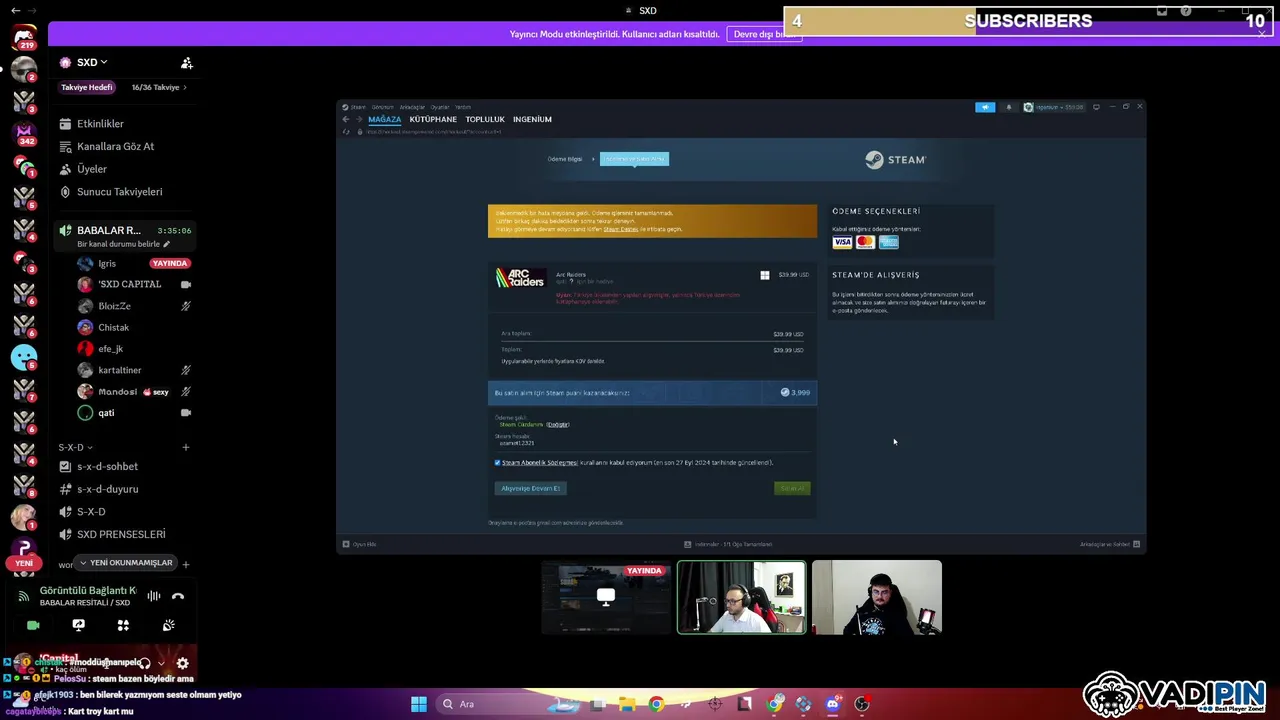The width and height of the screenshot is (1280, 720).
Task: Select voice user Mandosi
Action: [x=118, y=392]
